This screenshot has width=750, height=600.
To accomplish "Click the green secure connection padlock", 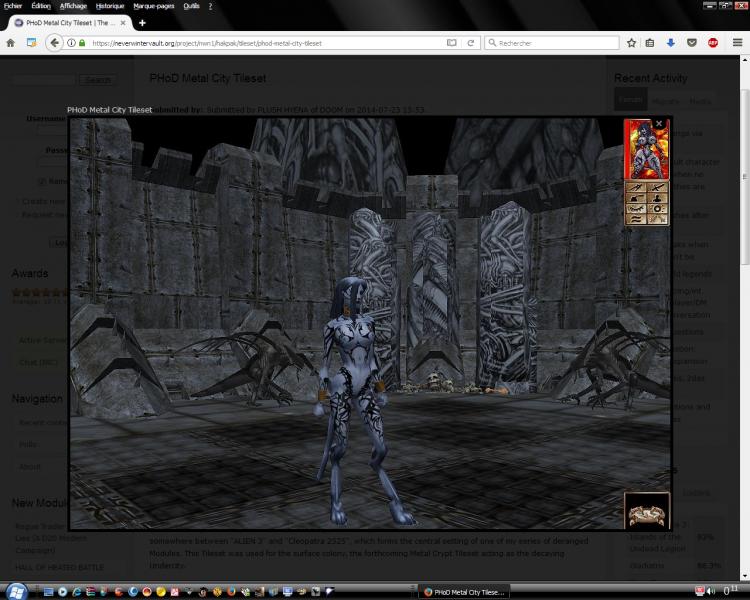I will [82, 43].
